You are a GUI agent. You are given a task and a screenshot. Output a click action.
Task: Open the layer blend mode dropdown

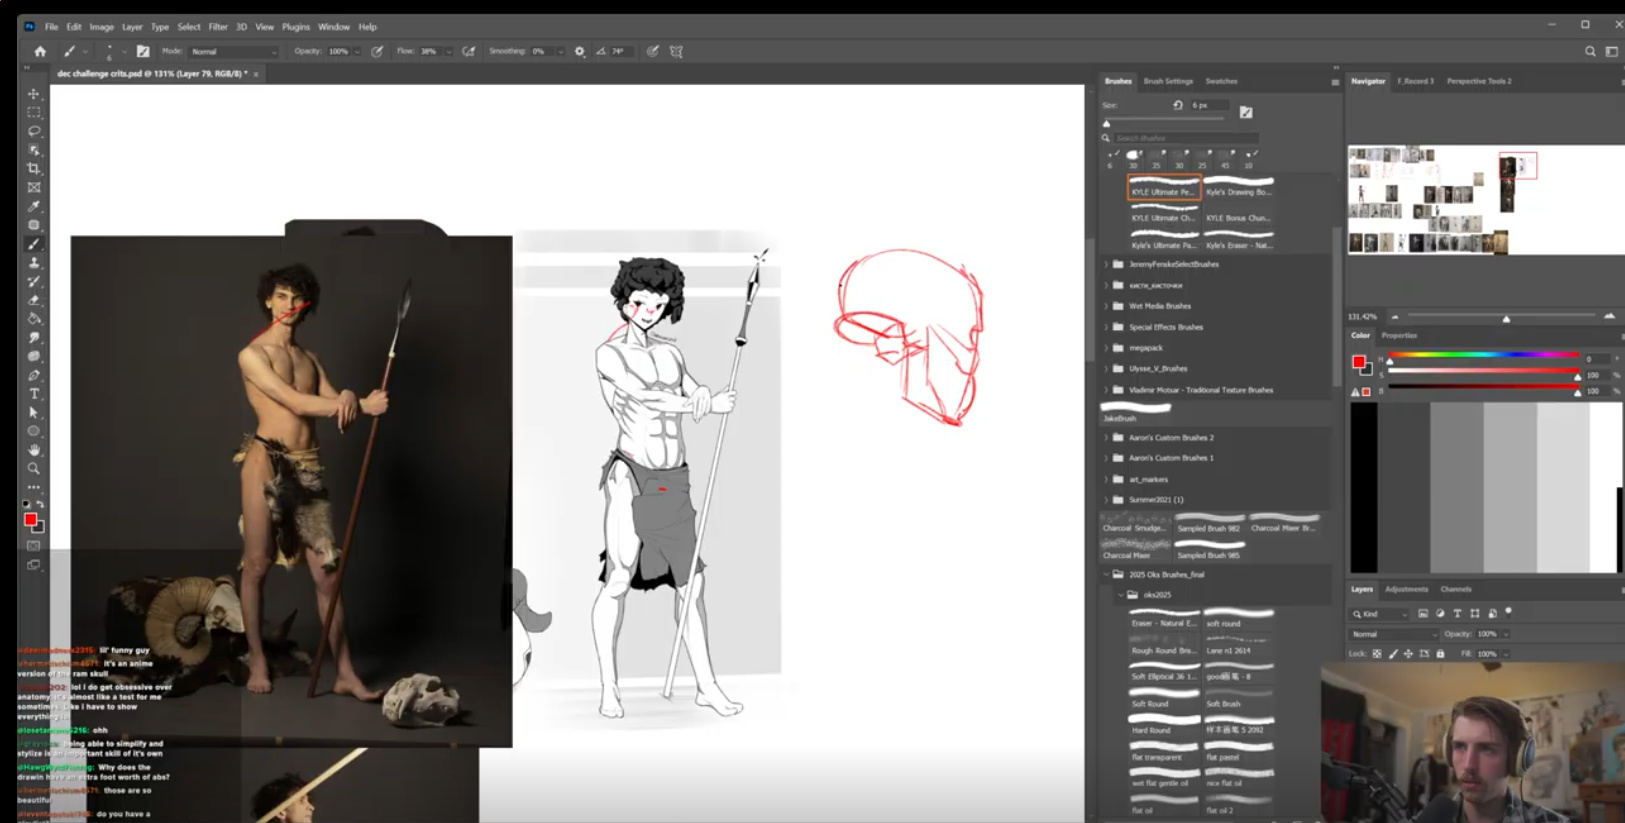tap(1395, 634)
